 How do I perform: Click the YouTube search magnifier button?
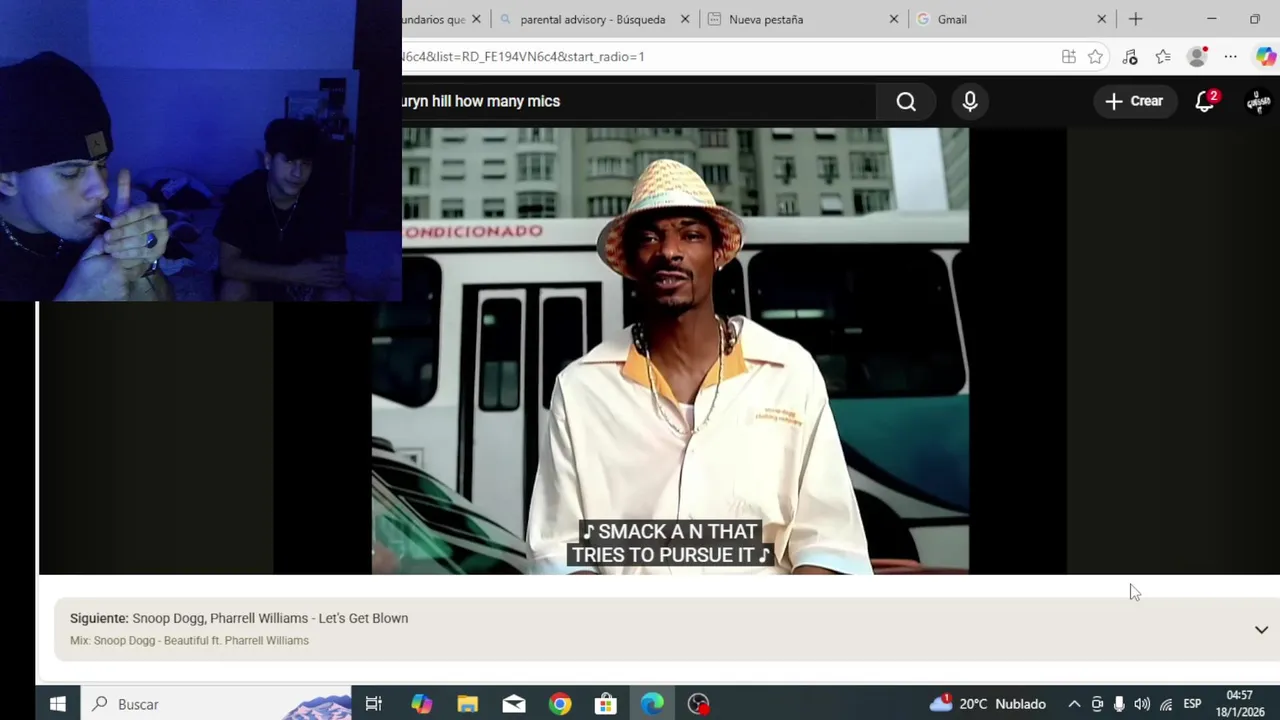pyautogui.click(x=906, y=101)
